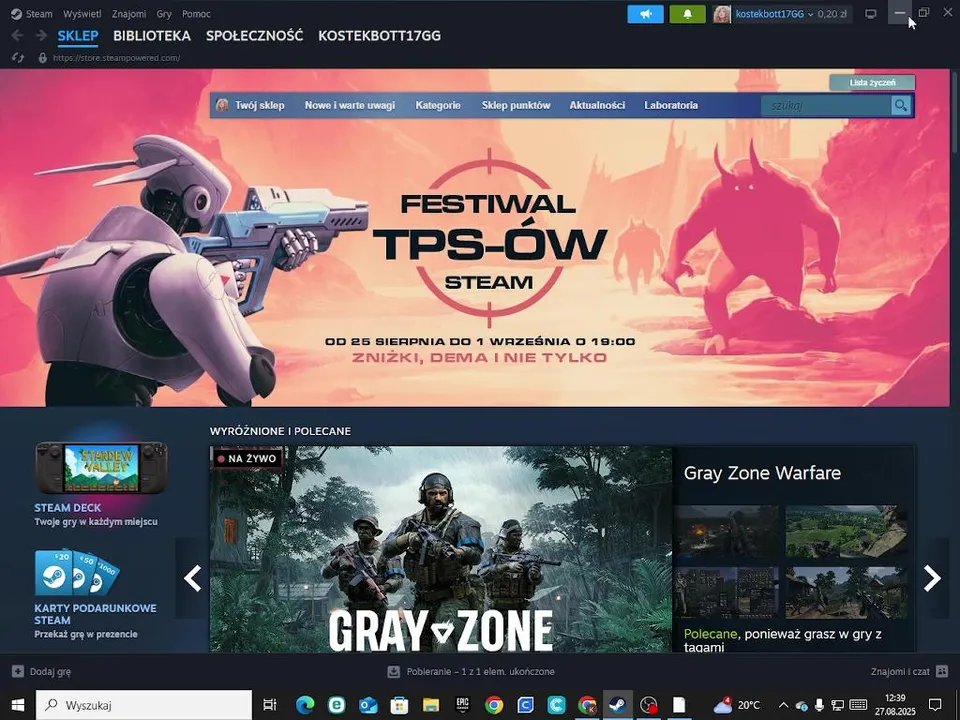This screenshot has height=720, width=960.
Task: Switch to the SKLEP tab
Action: pyautogui.click(x=78, y=36)
